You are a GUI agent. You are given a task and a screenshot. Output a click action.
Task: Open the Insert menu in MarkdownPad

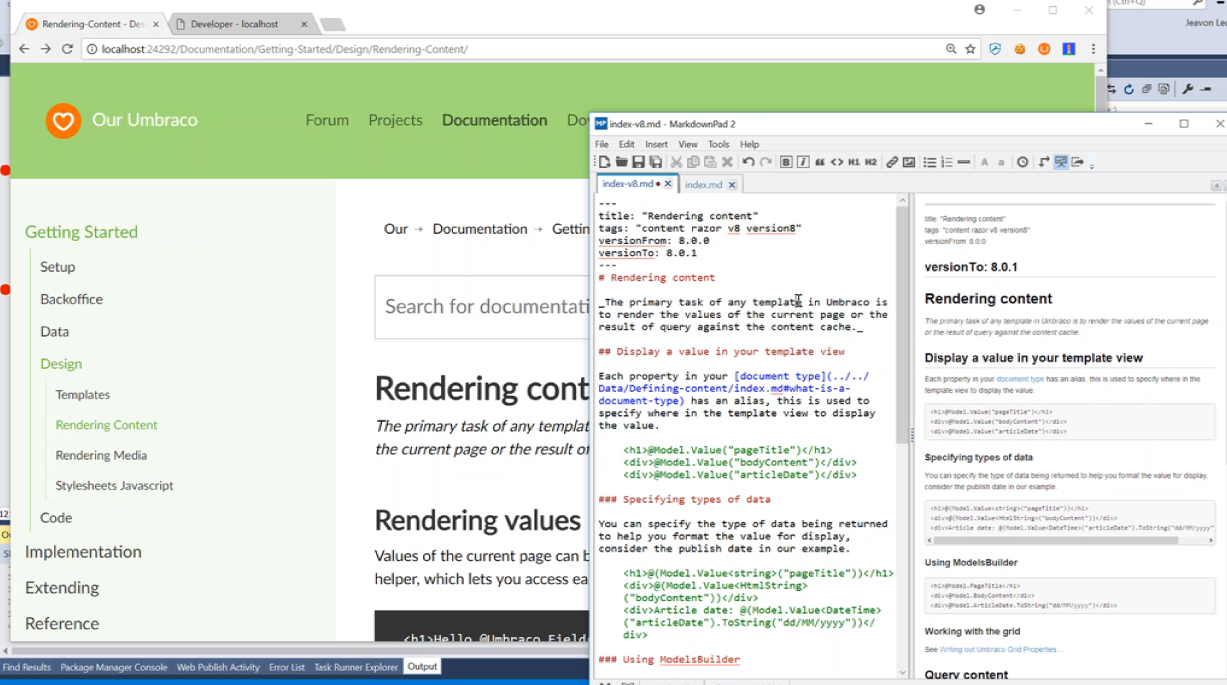coord(657,144)
